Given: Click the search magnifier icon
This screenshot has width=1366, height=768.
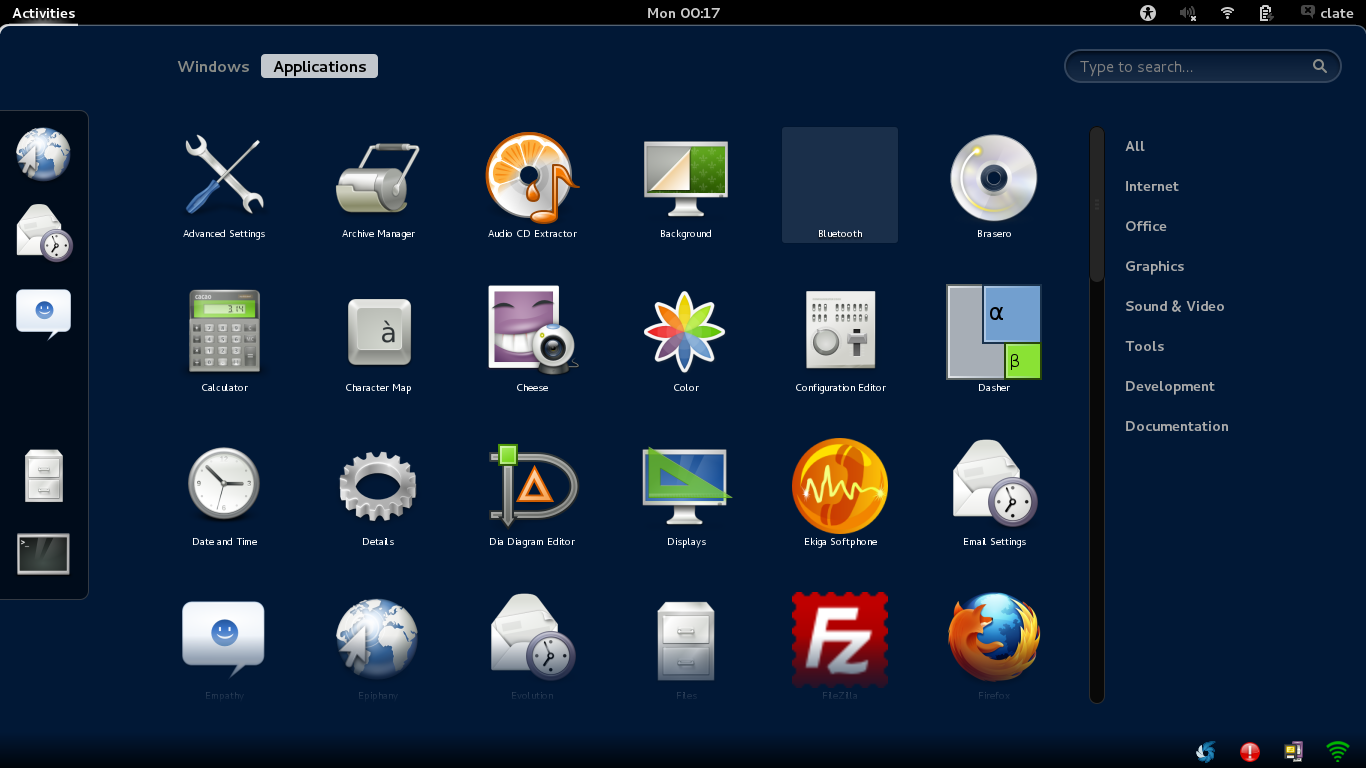Looking at the screenshot, I should [1320, 67].
